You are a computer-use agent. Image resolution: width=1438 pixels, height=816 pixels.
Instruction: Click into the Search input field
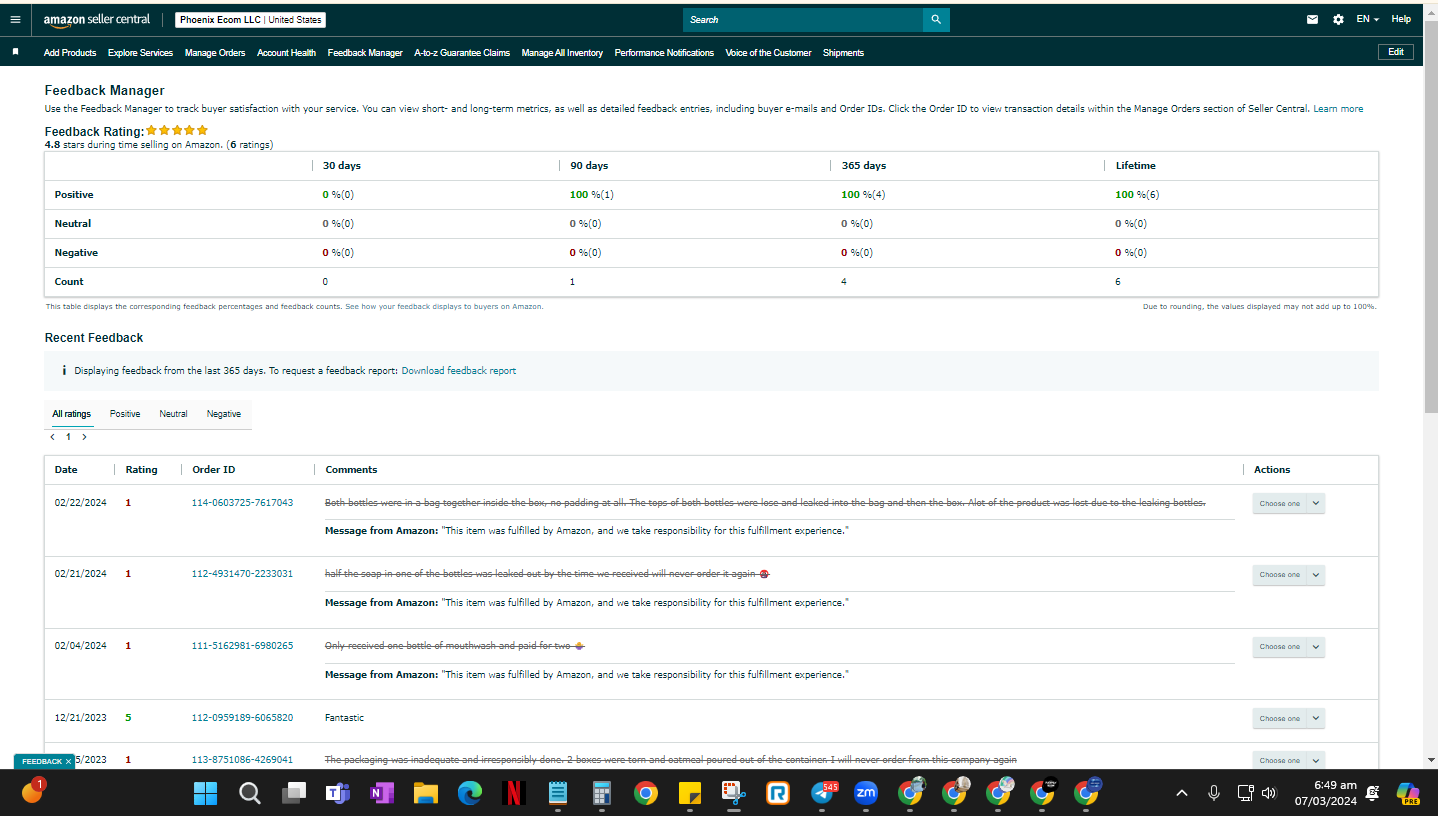[803, 19]
